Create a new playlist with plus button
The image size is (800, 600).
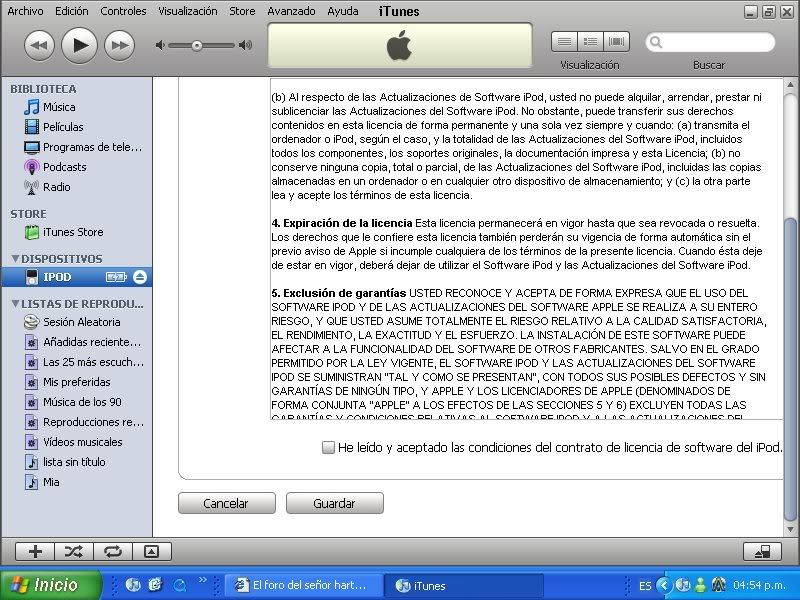[x=35, y=552]
